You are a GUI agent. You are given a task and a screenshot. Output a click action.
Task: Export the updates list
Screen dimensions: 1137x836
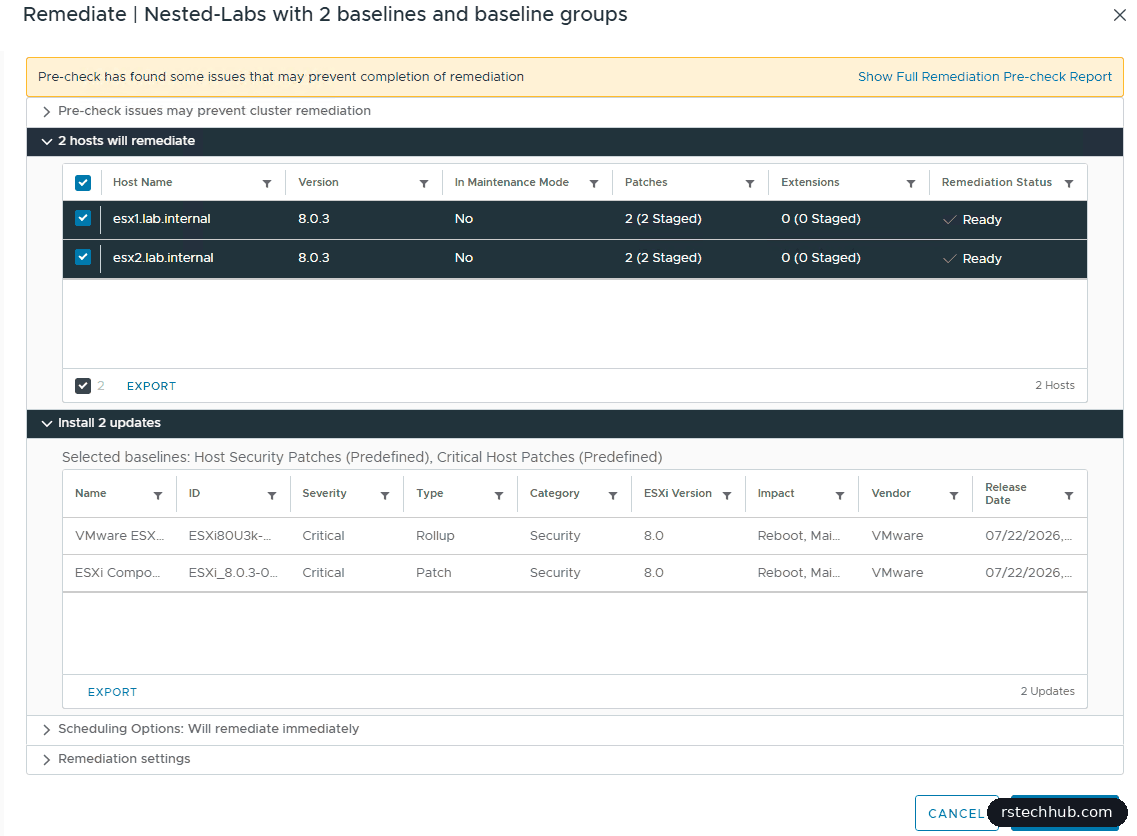coord(112,692)
